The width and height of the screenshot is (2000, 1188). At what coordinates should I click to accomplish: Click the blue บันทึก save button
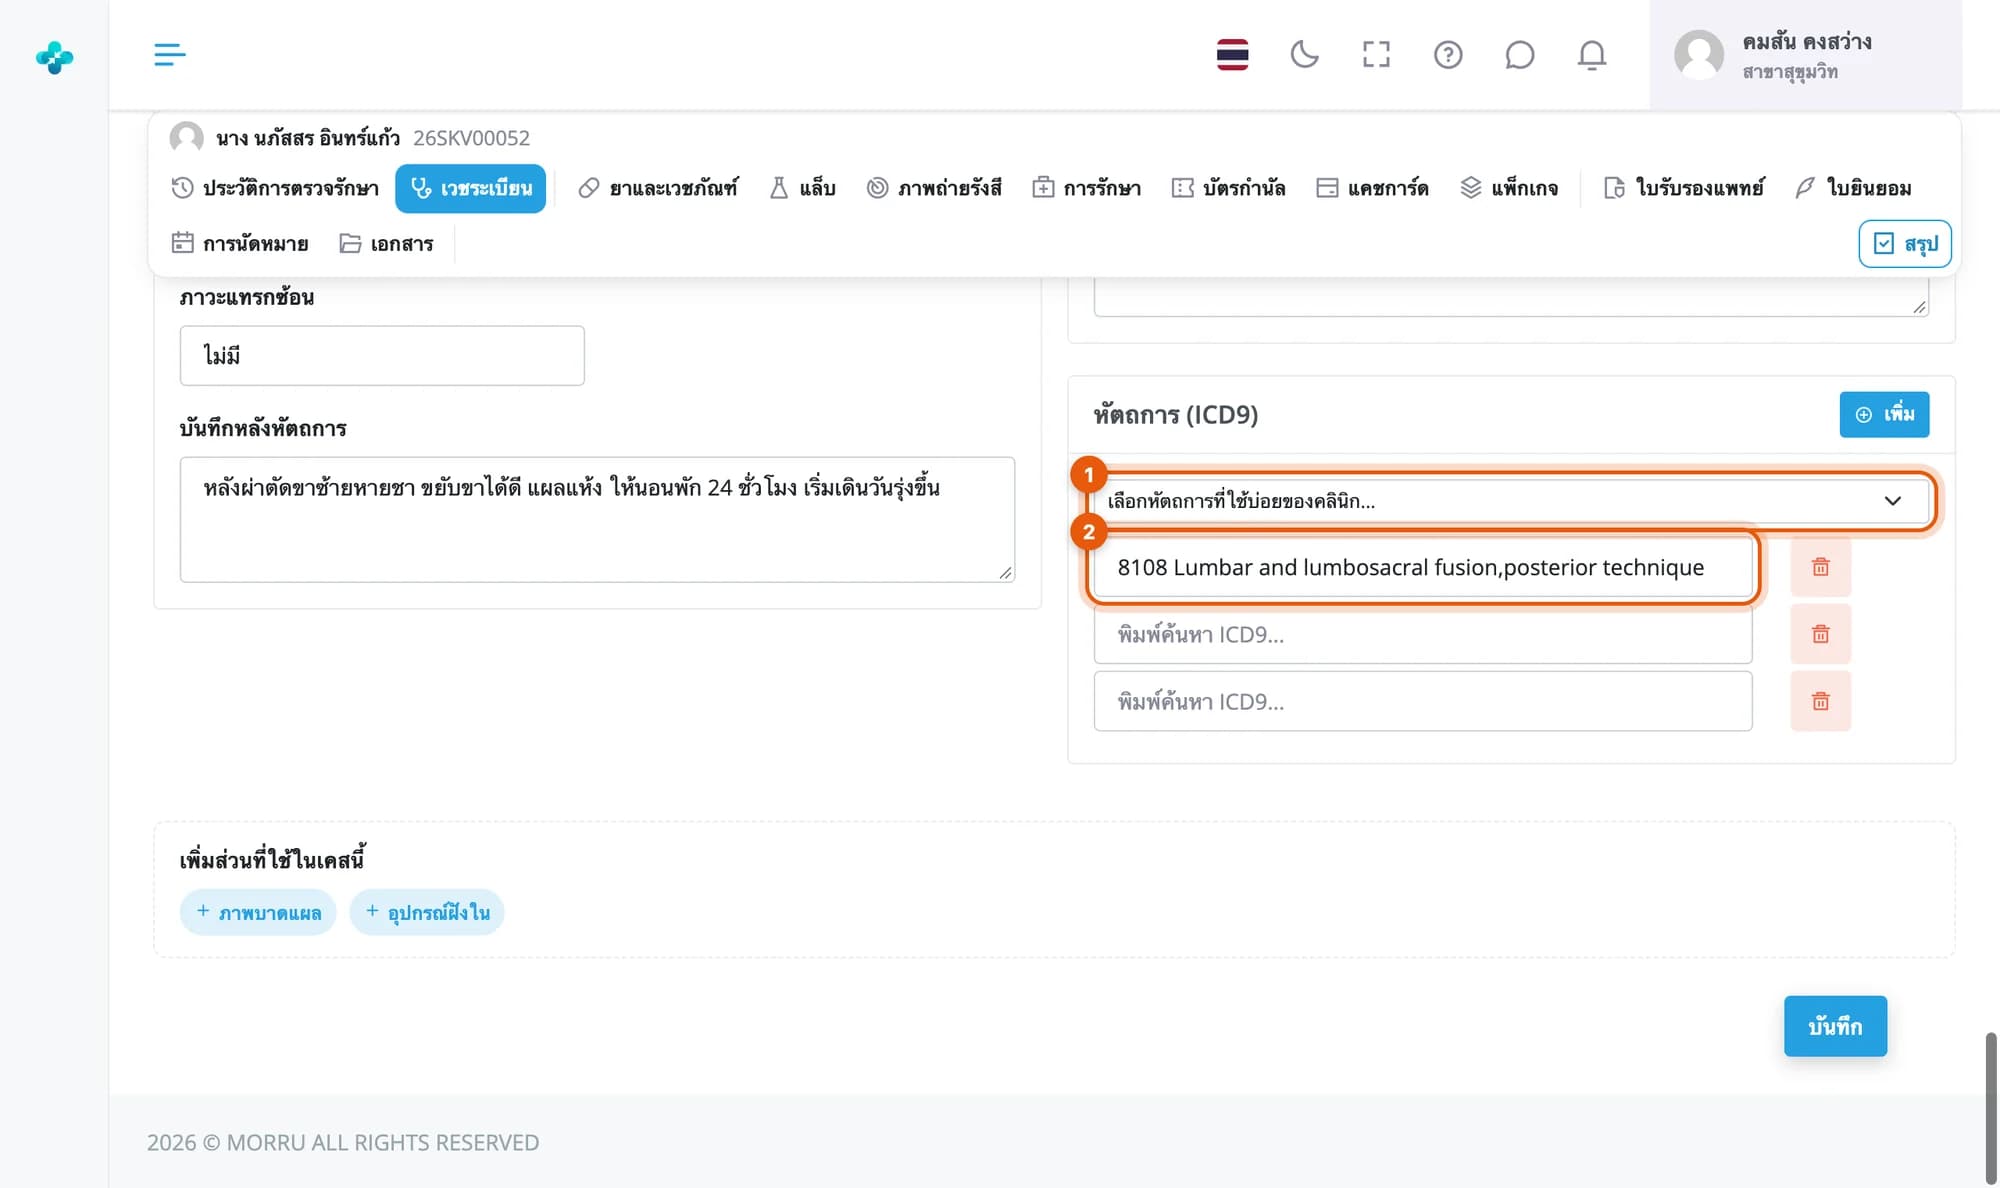(x=1835, y=1026)
